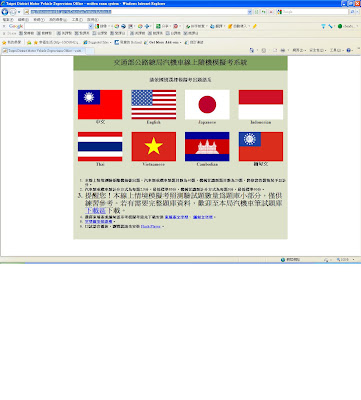This screenshot has width=361, height=400.
Task: Choose the Japanese exam via Japan flag
Action: [207, 105]
